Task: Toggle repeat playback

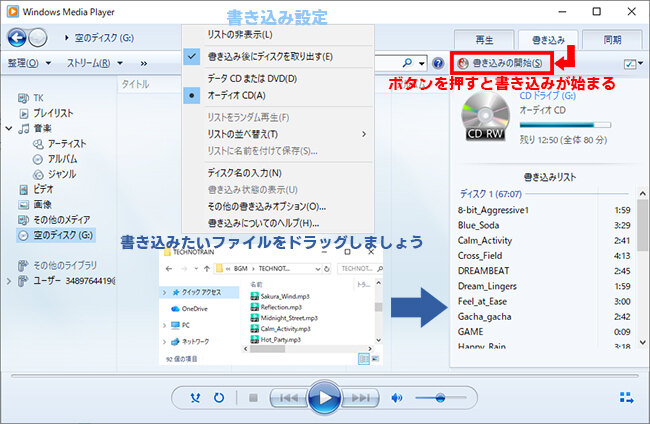Action: coord(219,398)
